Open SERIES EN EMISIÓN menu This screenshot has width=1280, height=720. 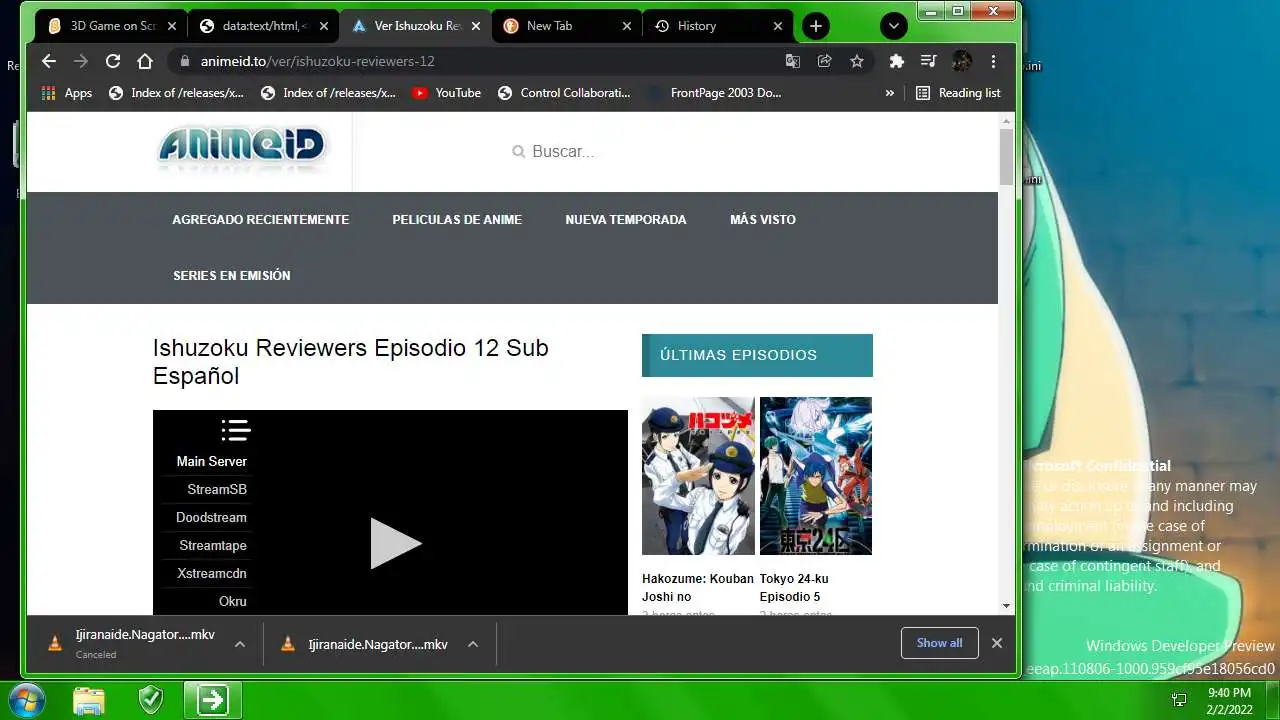tap(231, 276)
